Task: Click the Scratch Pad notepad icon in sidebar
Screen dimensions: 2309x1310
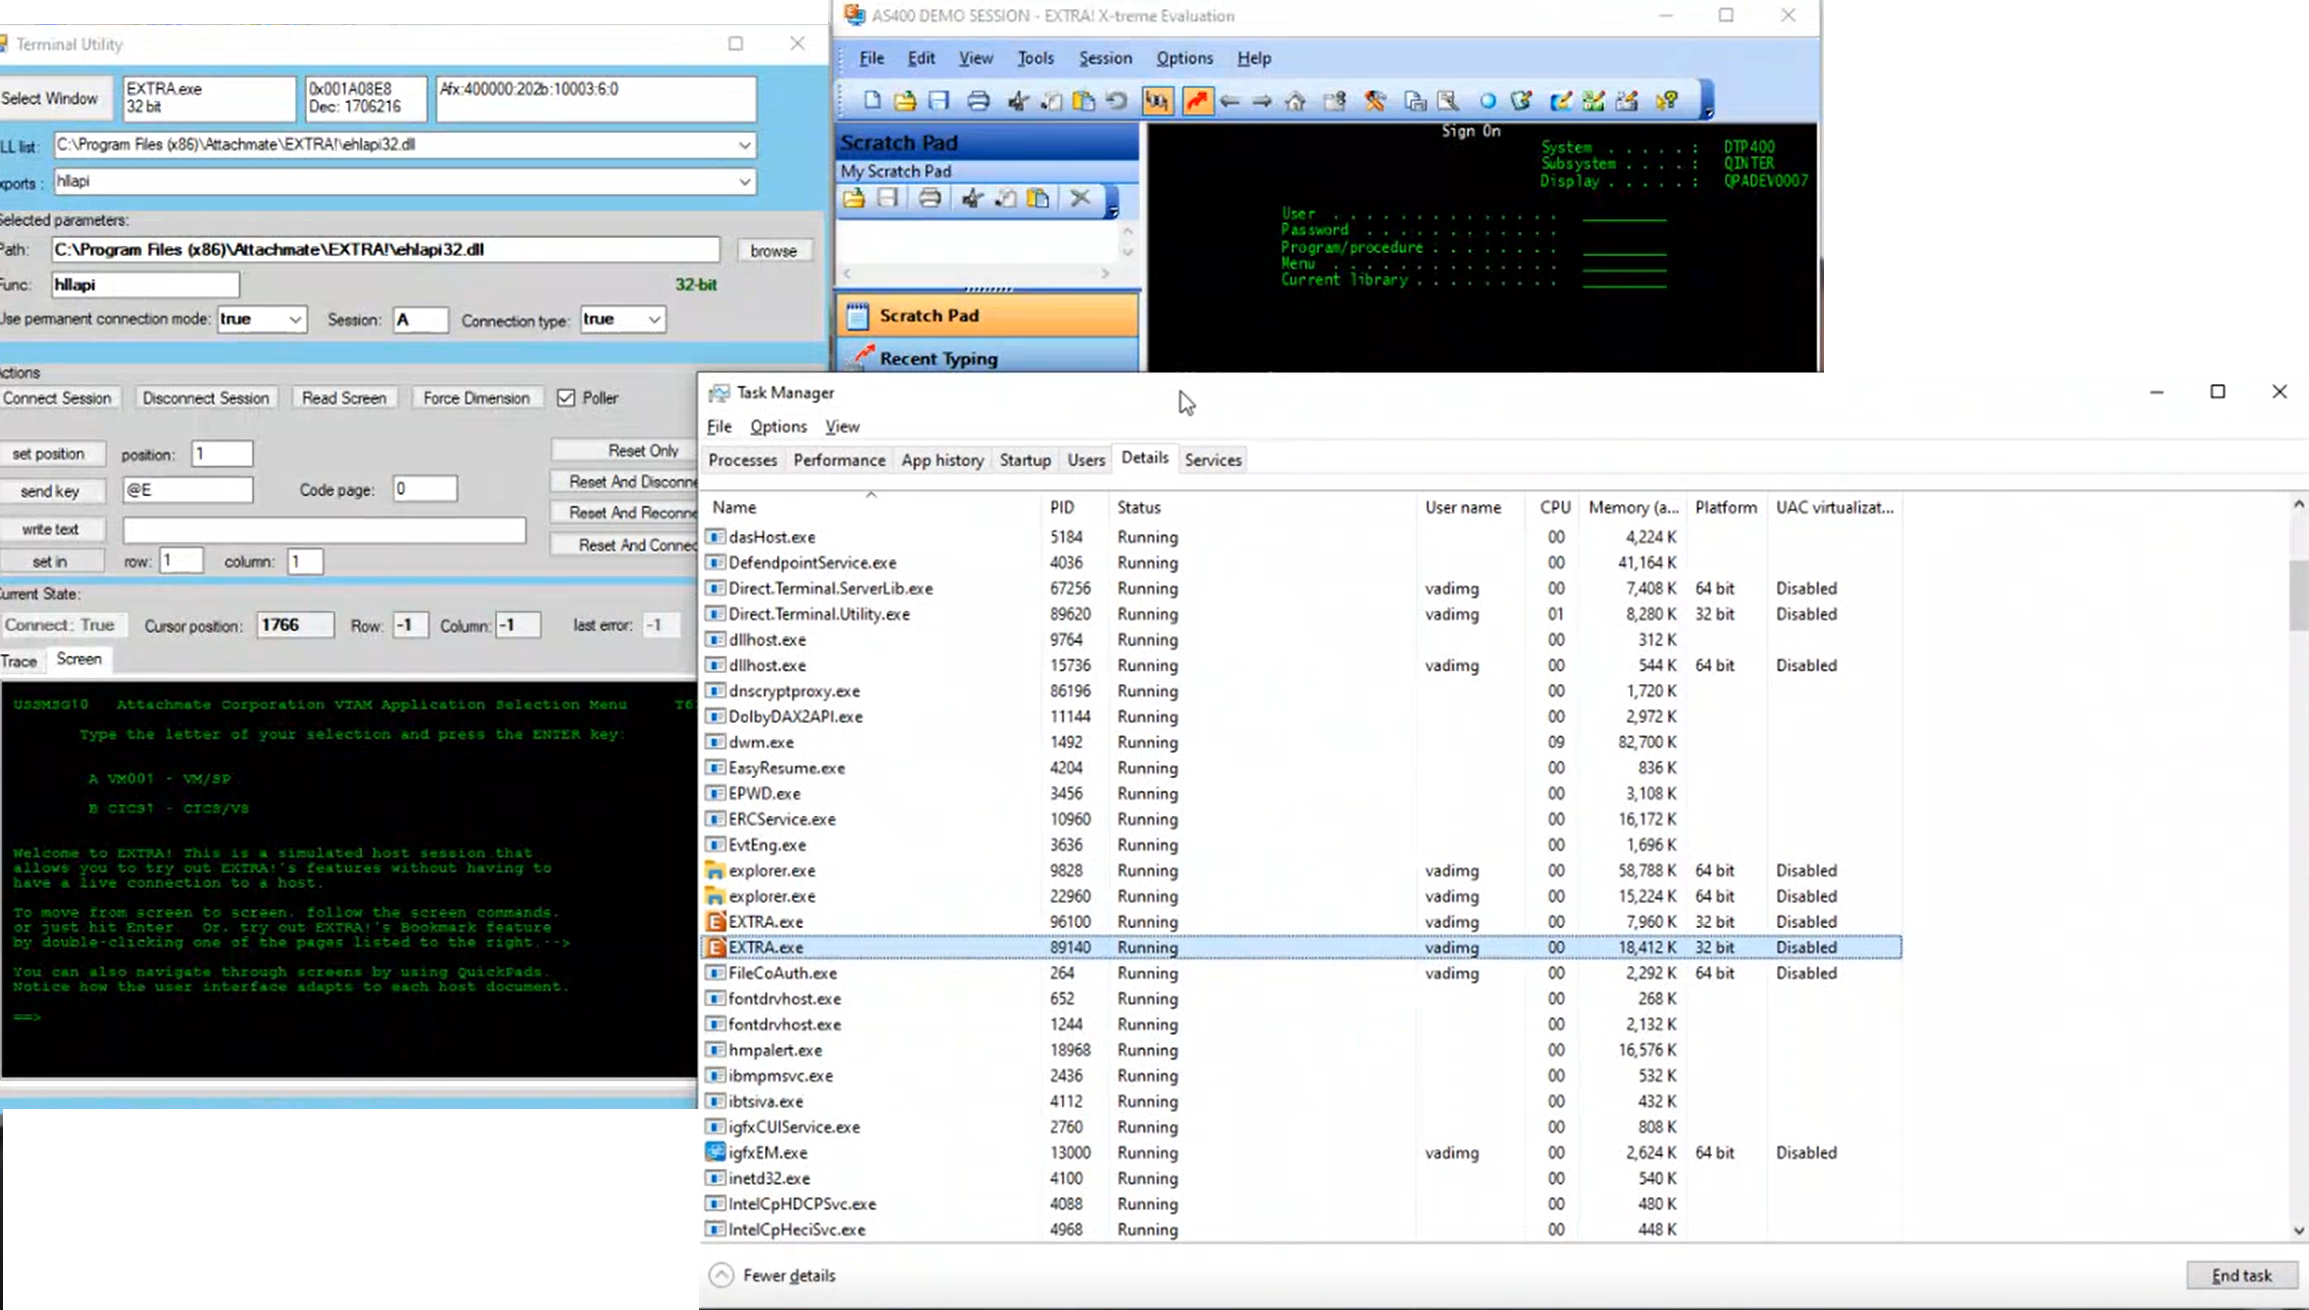Action: [858, 315]
